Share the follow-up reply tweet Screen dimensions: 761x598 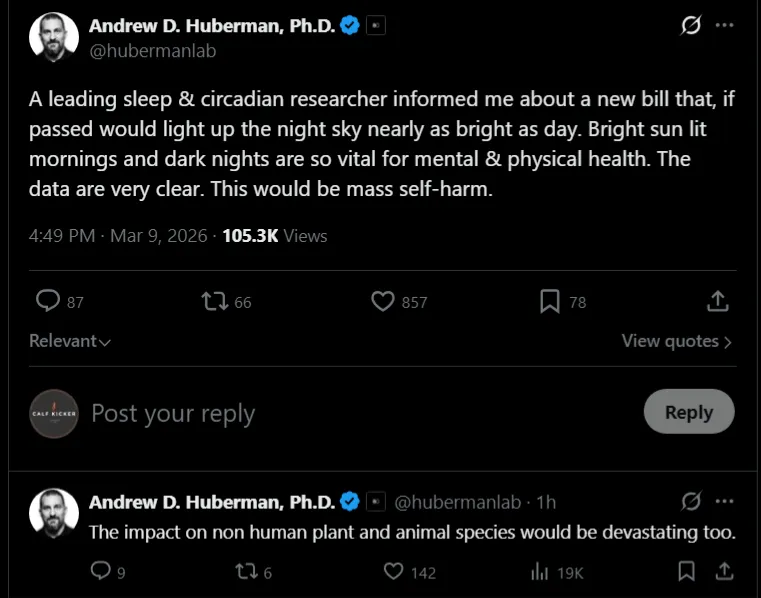coord(724,571)
